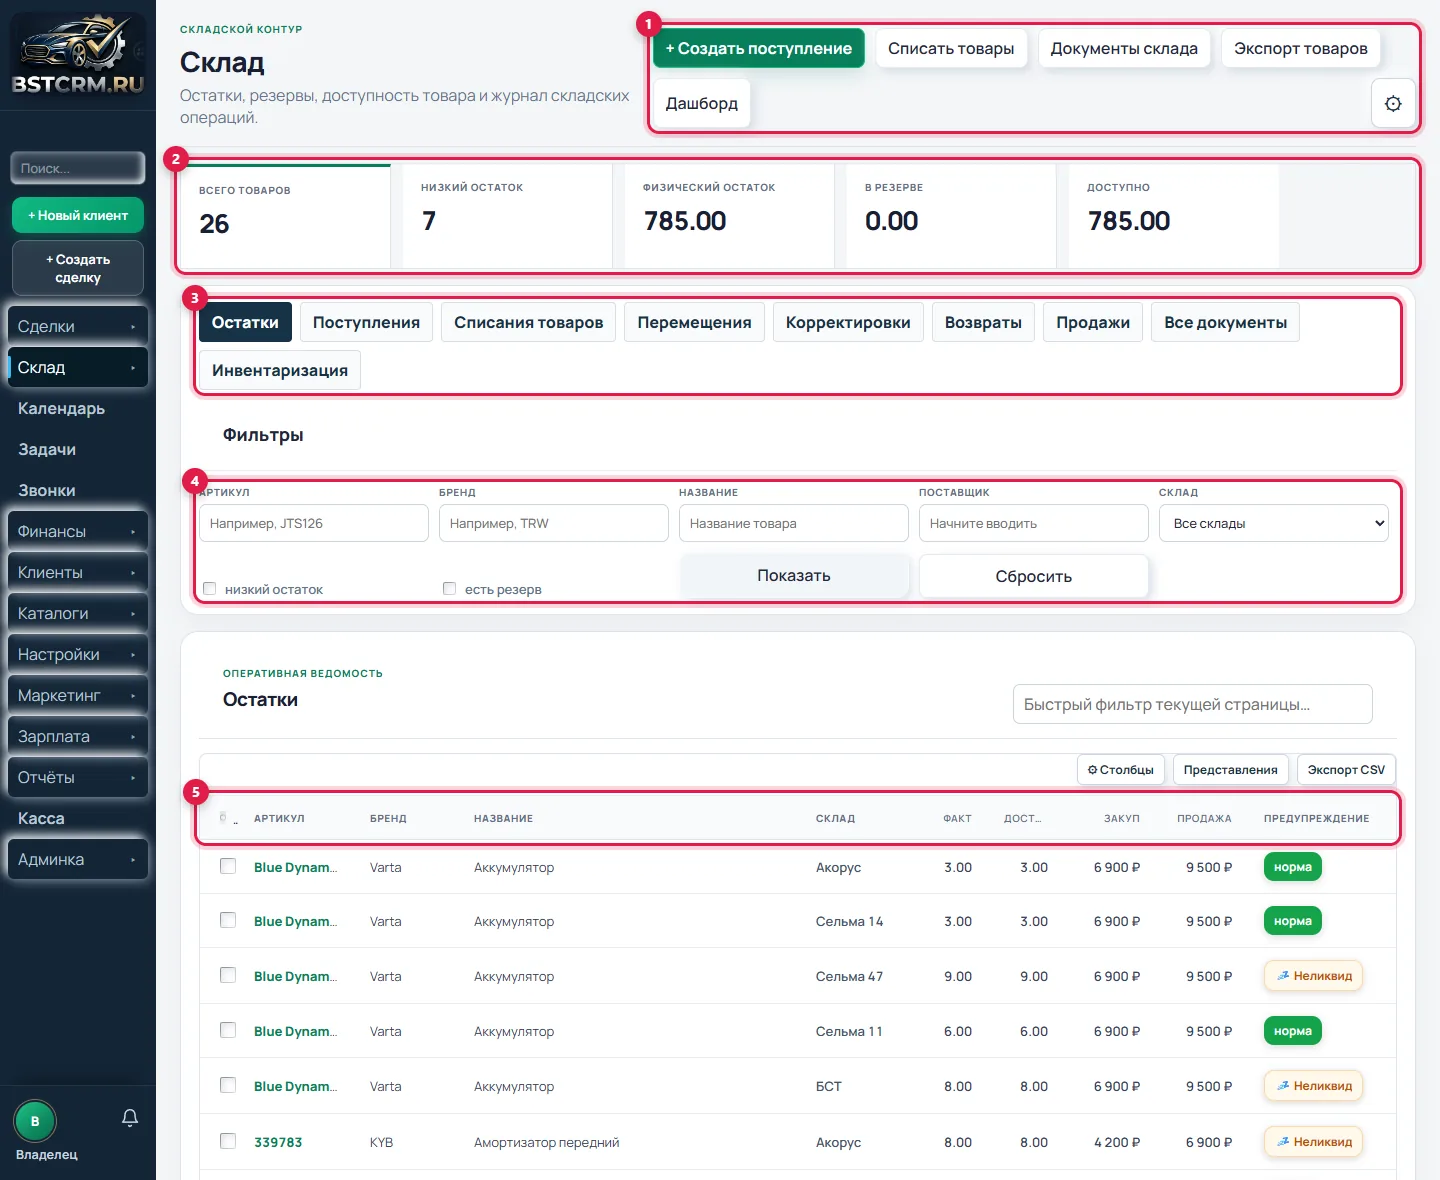Viewport: 1440px width, 1180px height.
Task: Open the gear settings icon near Экспорт товаров
Action: point(1393,103)
